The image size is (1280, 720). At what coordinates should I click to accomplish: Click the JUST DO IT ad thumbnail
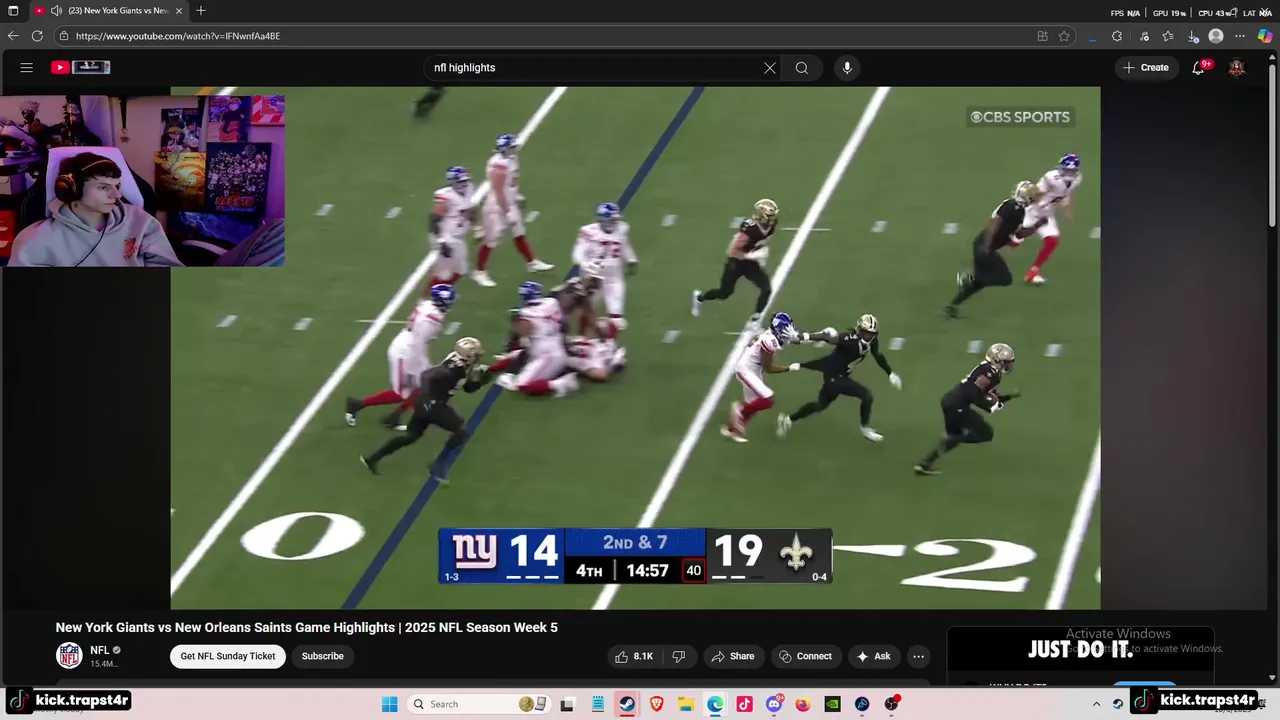[x=1080, y=650]
